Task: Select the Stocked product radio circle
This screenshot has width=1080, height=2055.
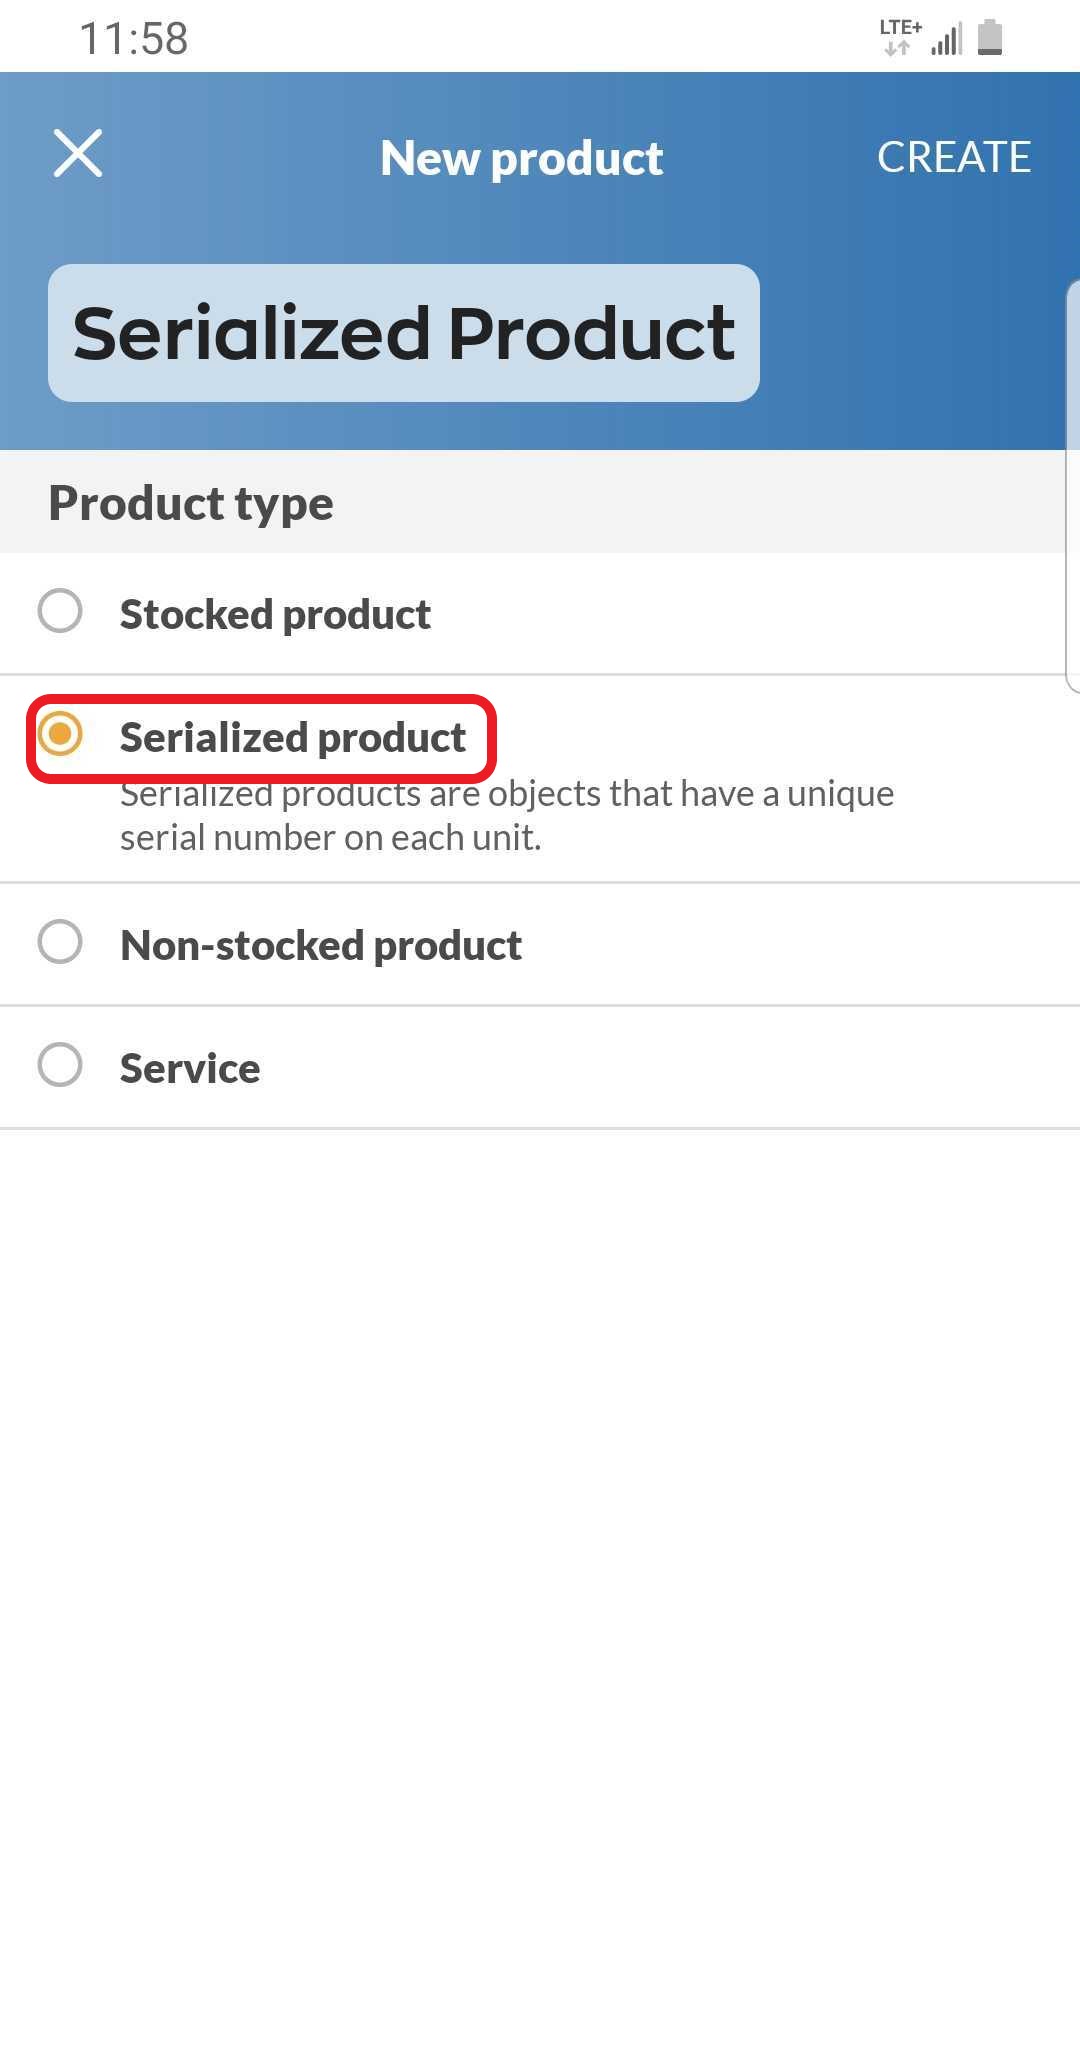Action: click(x=60, y=611)
